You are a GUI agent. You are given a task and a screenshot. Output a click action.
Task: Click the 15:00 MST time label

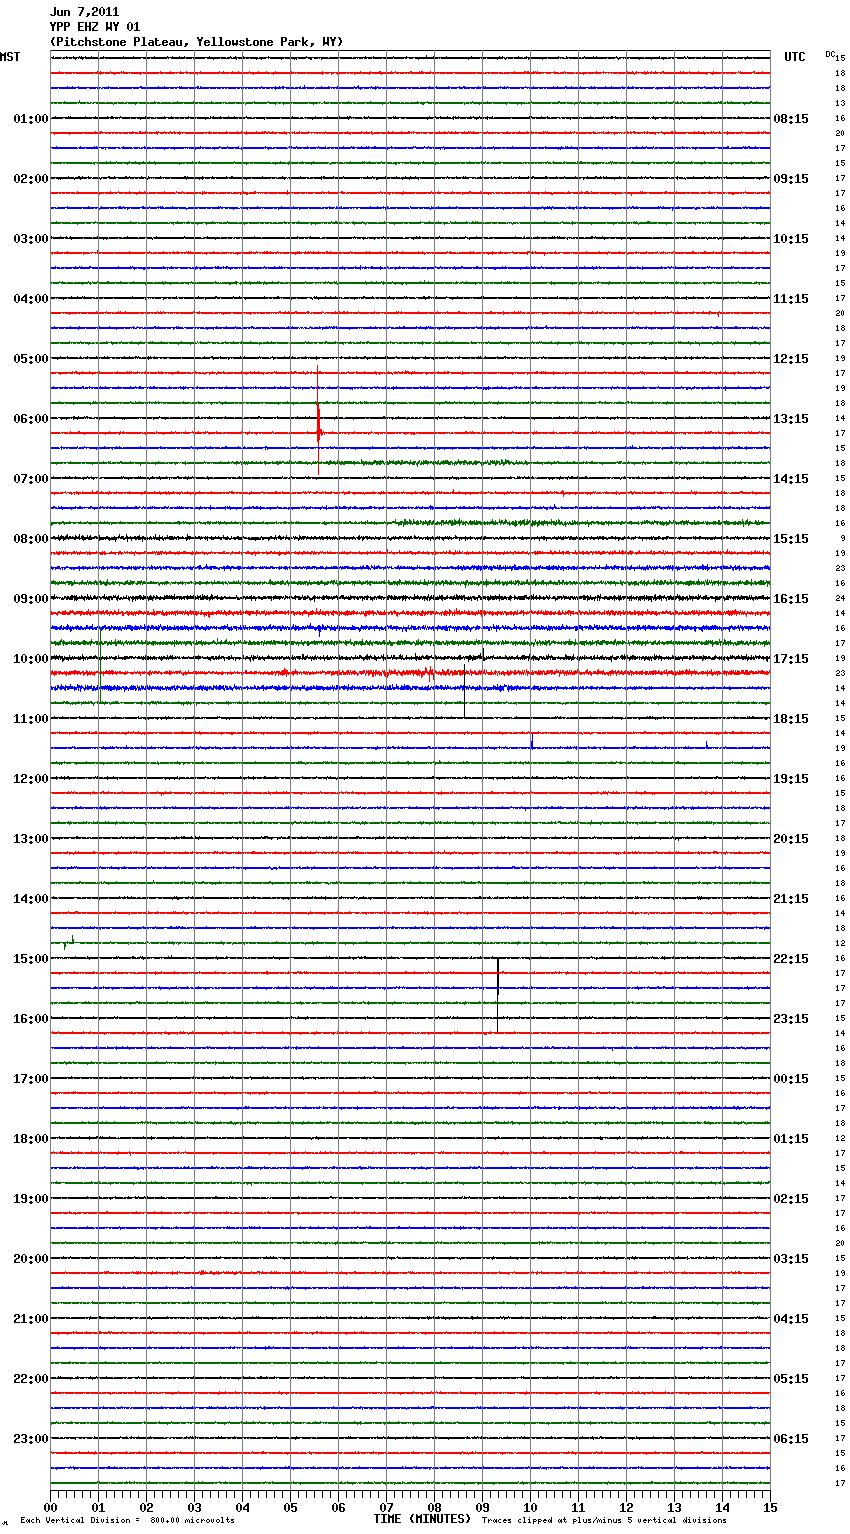coord(31,959)
